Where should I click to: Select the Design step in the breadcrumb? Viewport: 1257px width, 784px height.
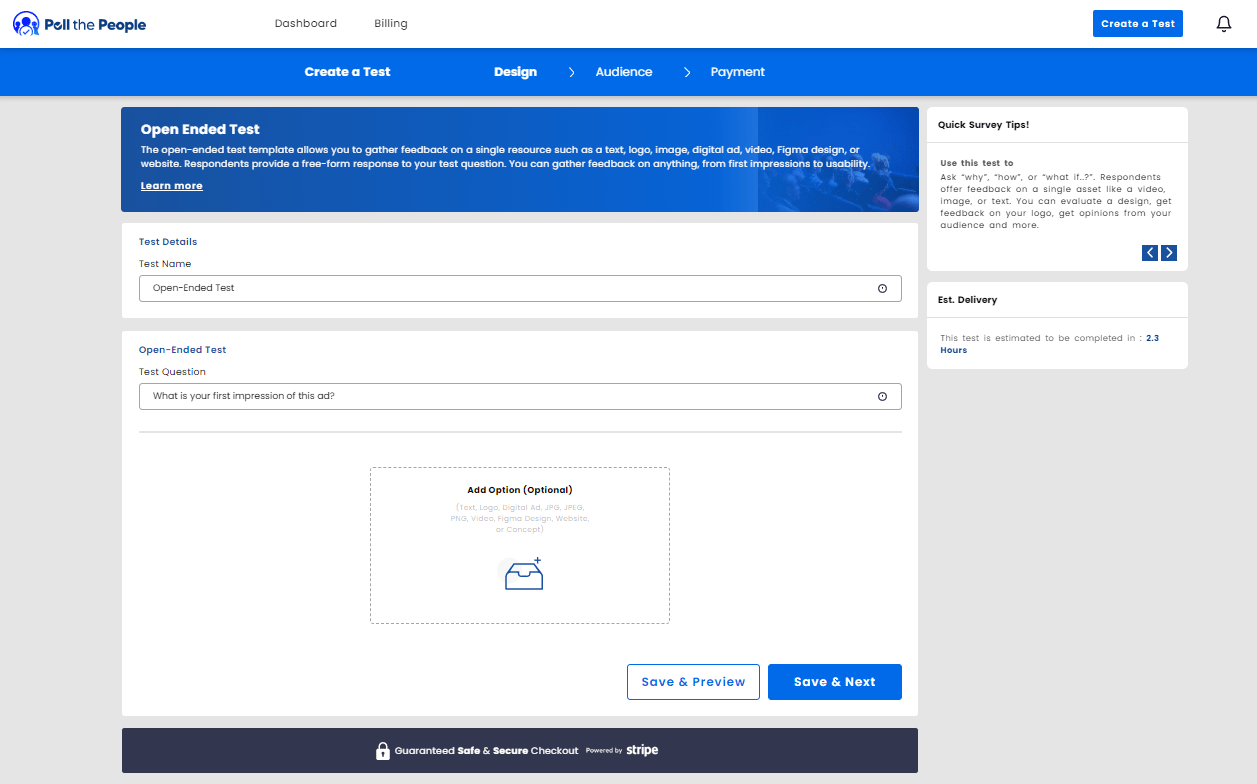coord(515,71)
